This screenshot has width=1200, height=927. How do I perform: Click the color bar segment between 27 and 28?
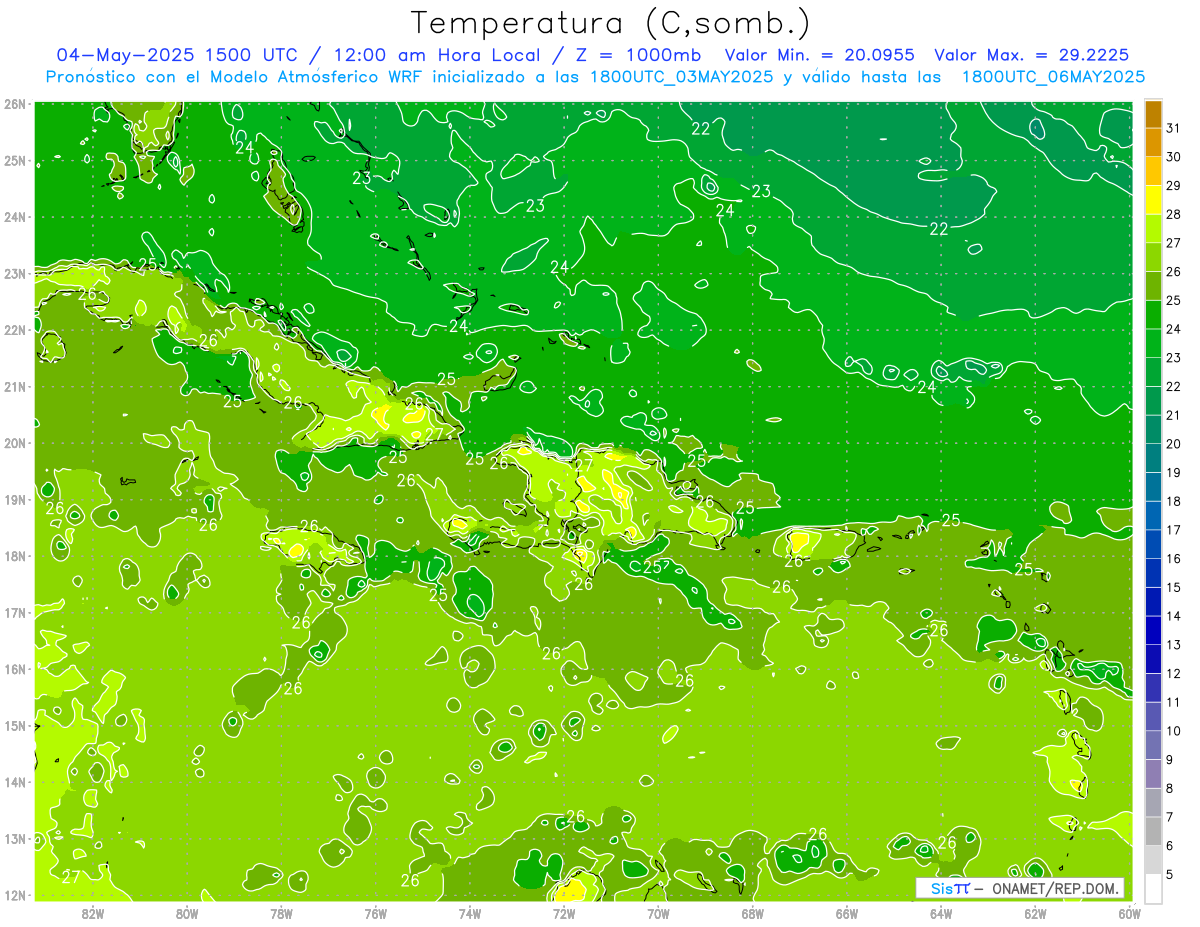(x=1153, y=228)
